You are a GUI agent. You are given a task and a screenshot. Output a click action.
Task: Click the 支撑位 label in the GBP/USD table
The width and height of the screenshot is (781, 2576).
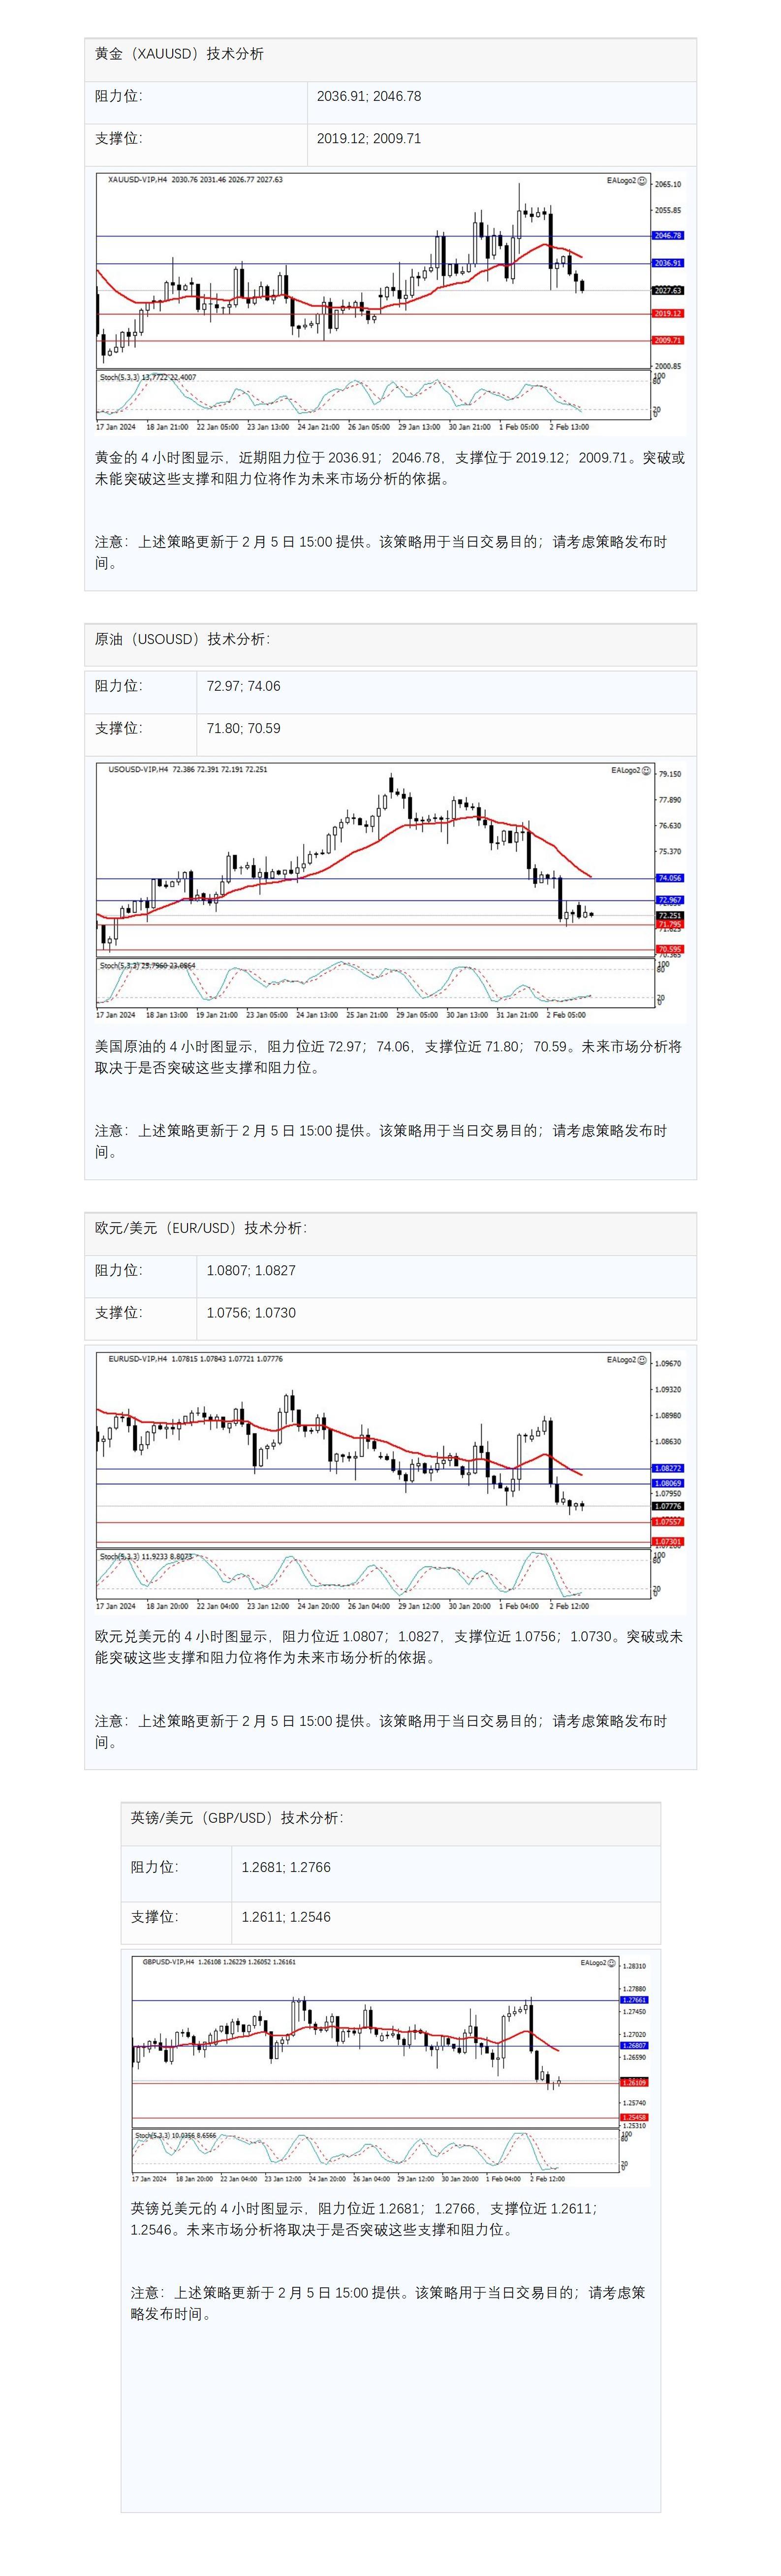(155, 1917)
